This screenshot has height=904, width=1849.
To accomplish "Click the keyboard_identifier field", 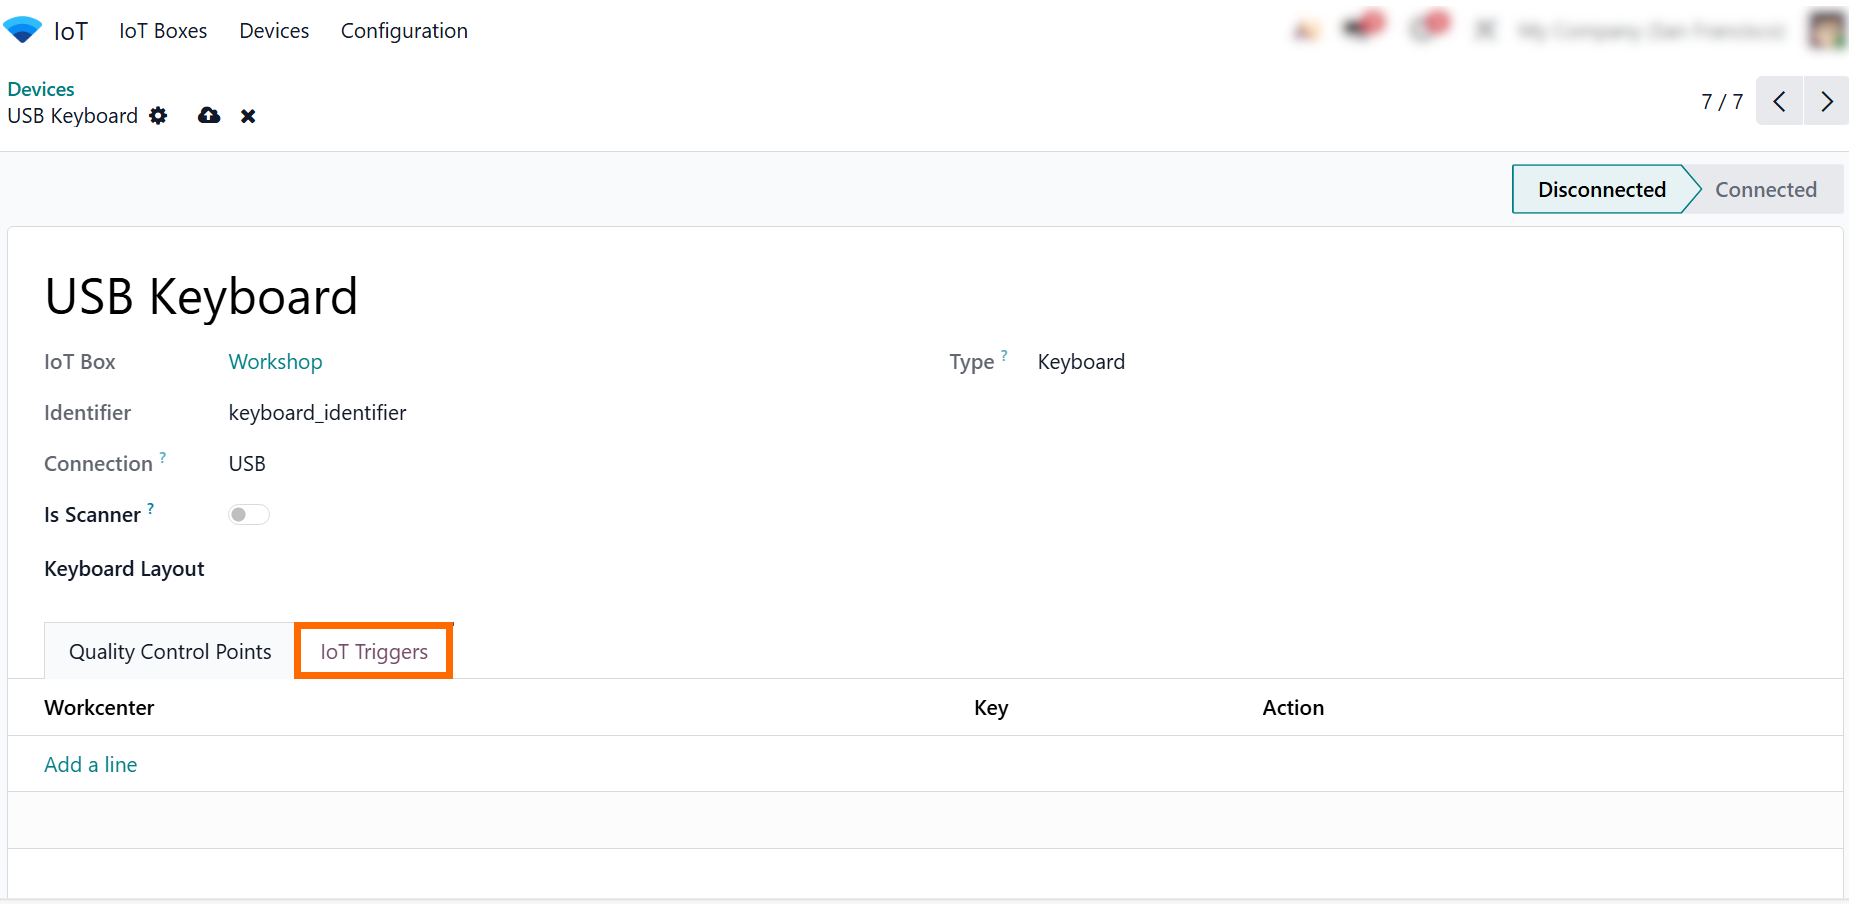I will [x=317, y=413].
